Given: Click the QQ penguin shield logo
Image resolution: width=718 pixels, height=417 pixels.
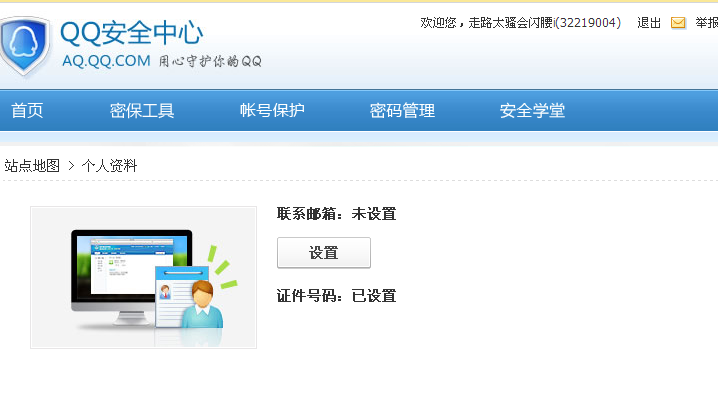Looking at the screenshot, I should coord(24,46).
